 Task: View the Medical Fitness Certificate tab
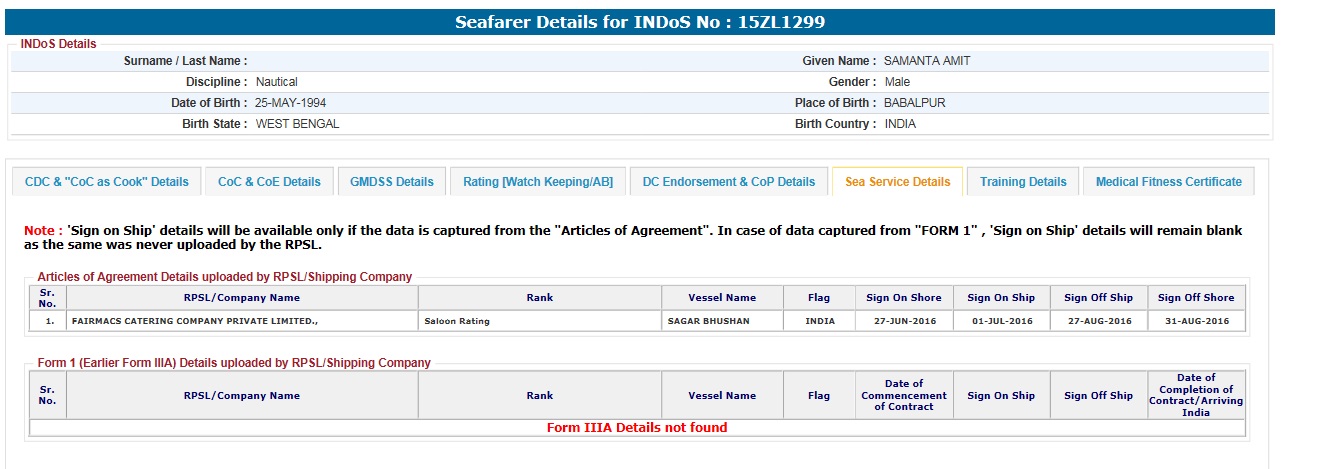click(x=1168, y=182)
